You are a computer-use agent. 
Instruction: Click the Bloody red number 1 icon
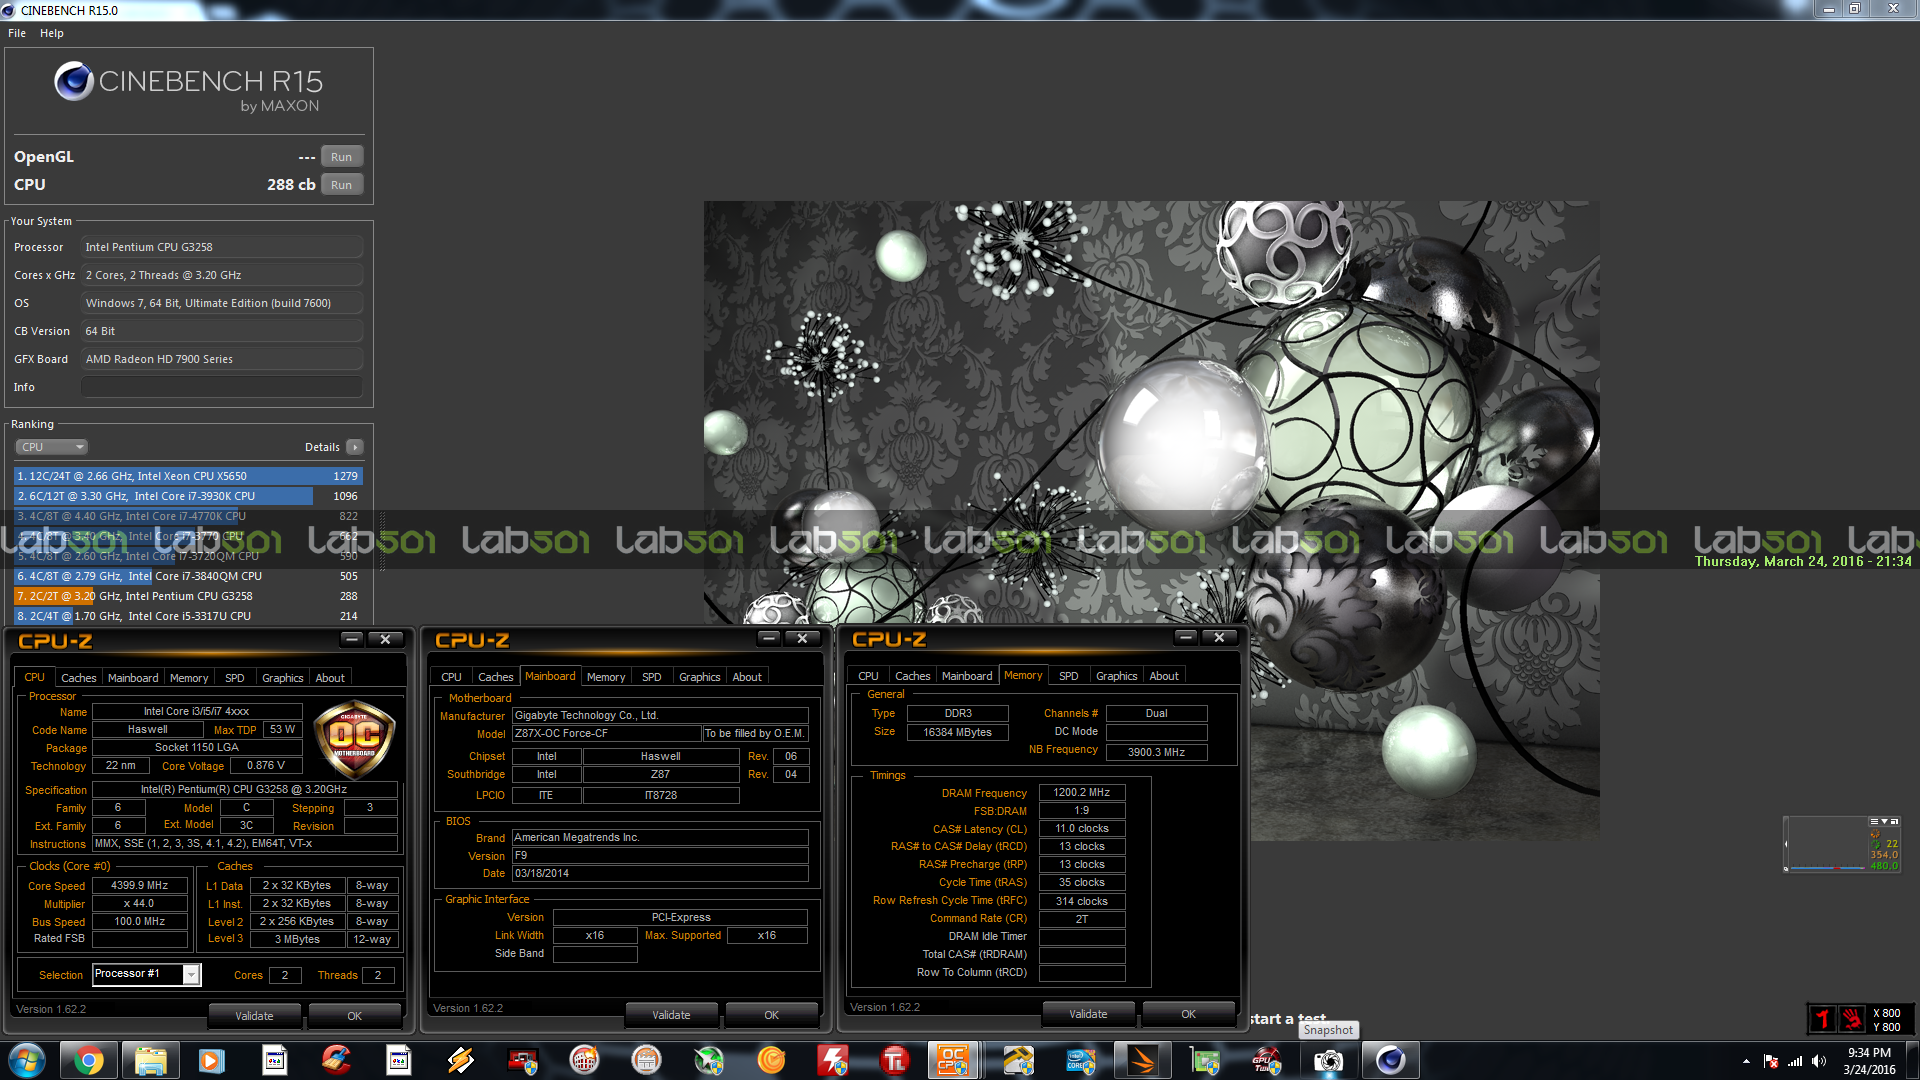click(1823, 1019)
